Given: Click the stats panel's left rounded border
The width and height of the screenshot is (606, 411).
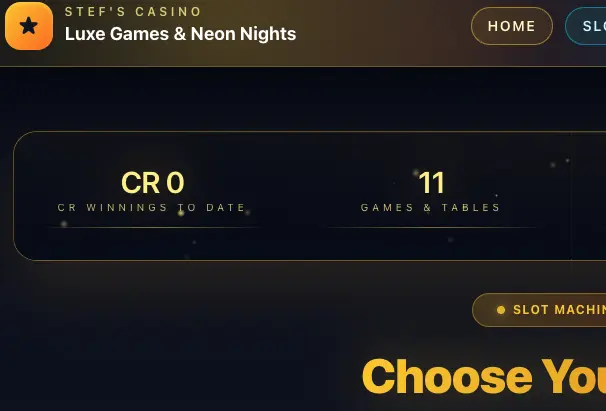Looking at the screenshot, I should point(14,196).
